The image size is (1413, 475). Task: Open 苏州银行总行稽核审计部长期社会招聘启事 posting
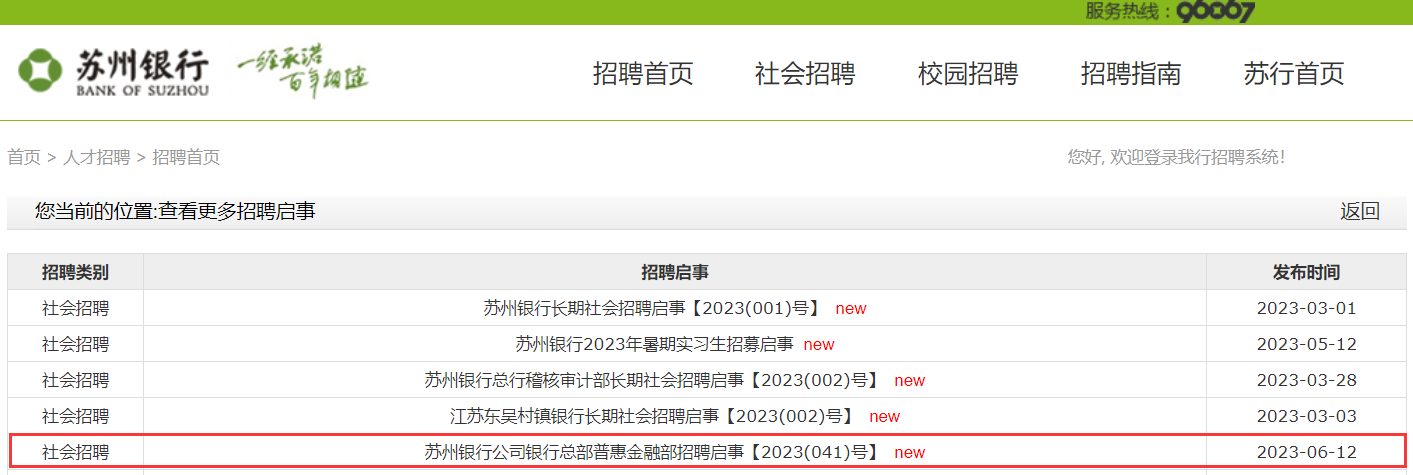pos(652,380)
